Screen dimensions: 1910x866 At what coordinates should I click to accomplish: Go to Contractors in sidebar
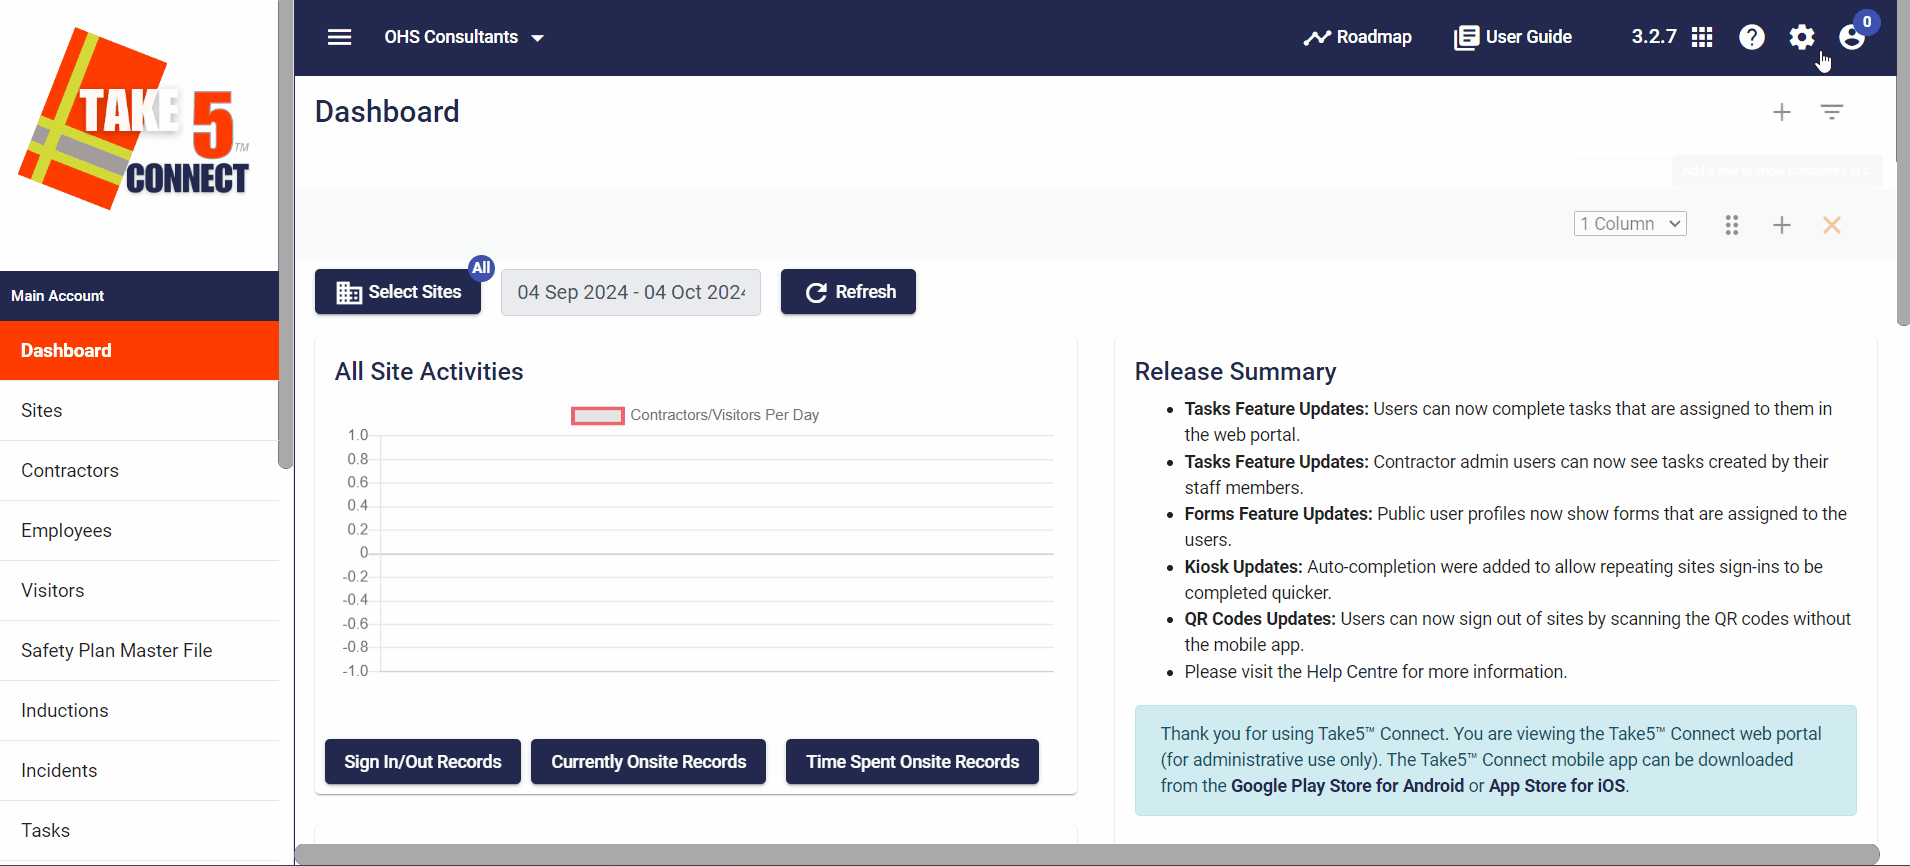[x=70, y=470]
